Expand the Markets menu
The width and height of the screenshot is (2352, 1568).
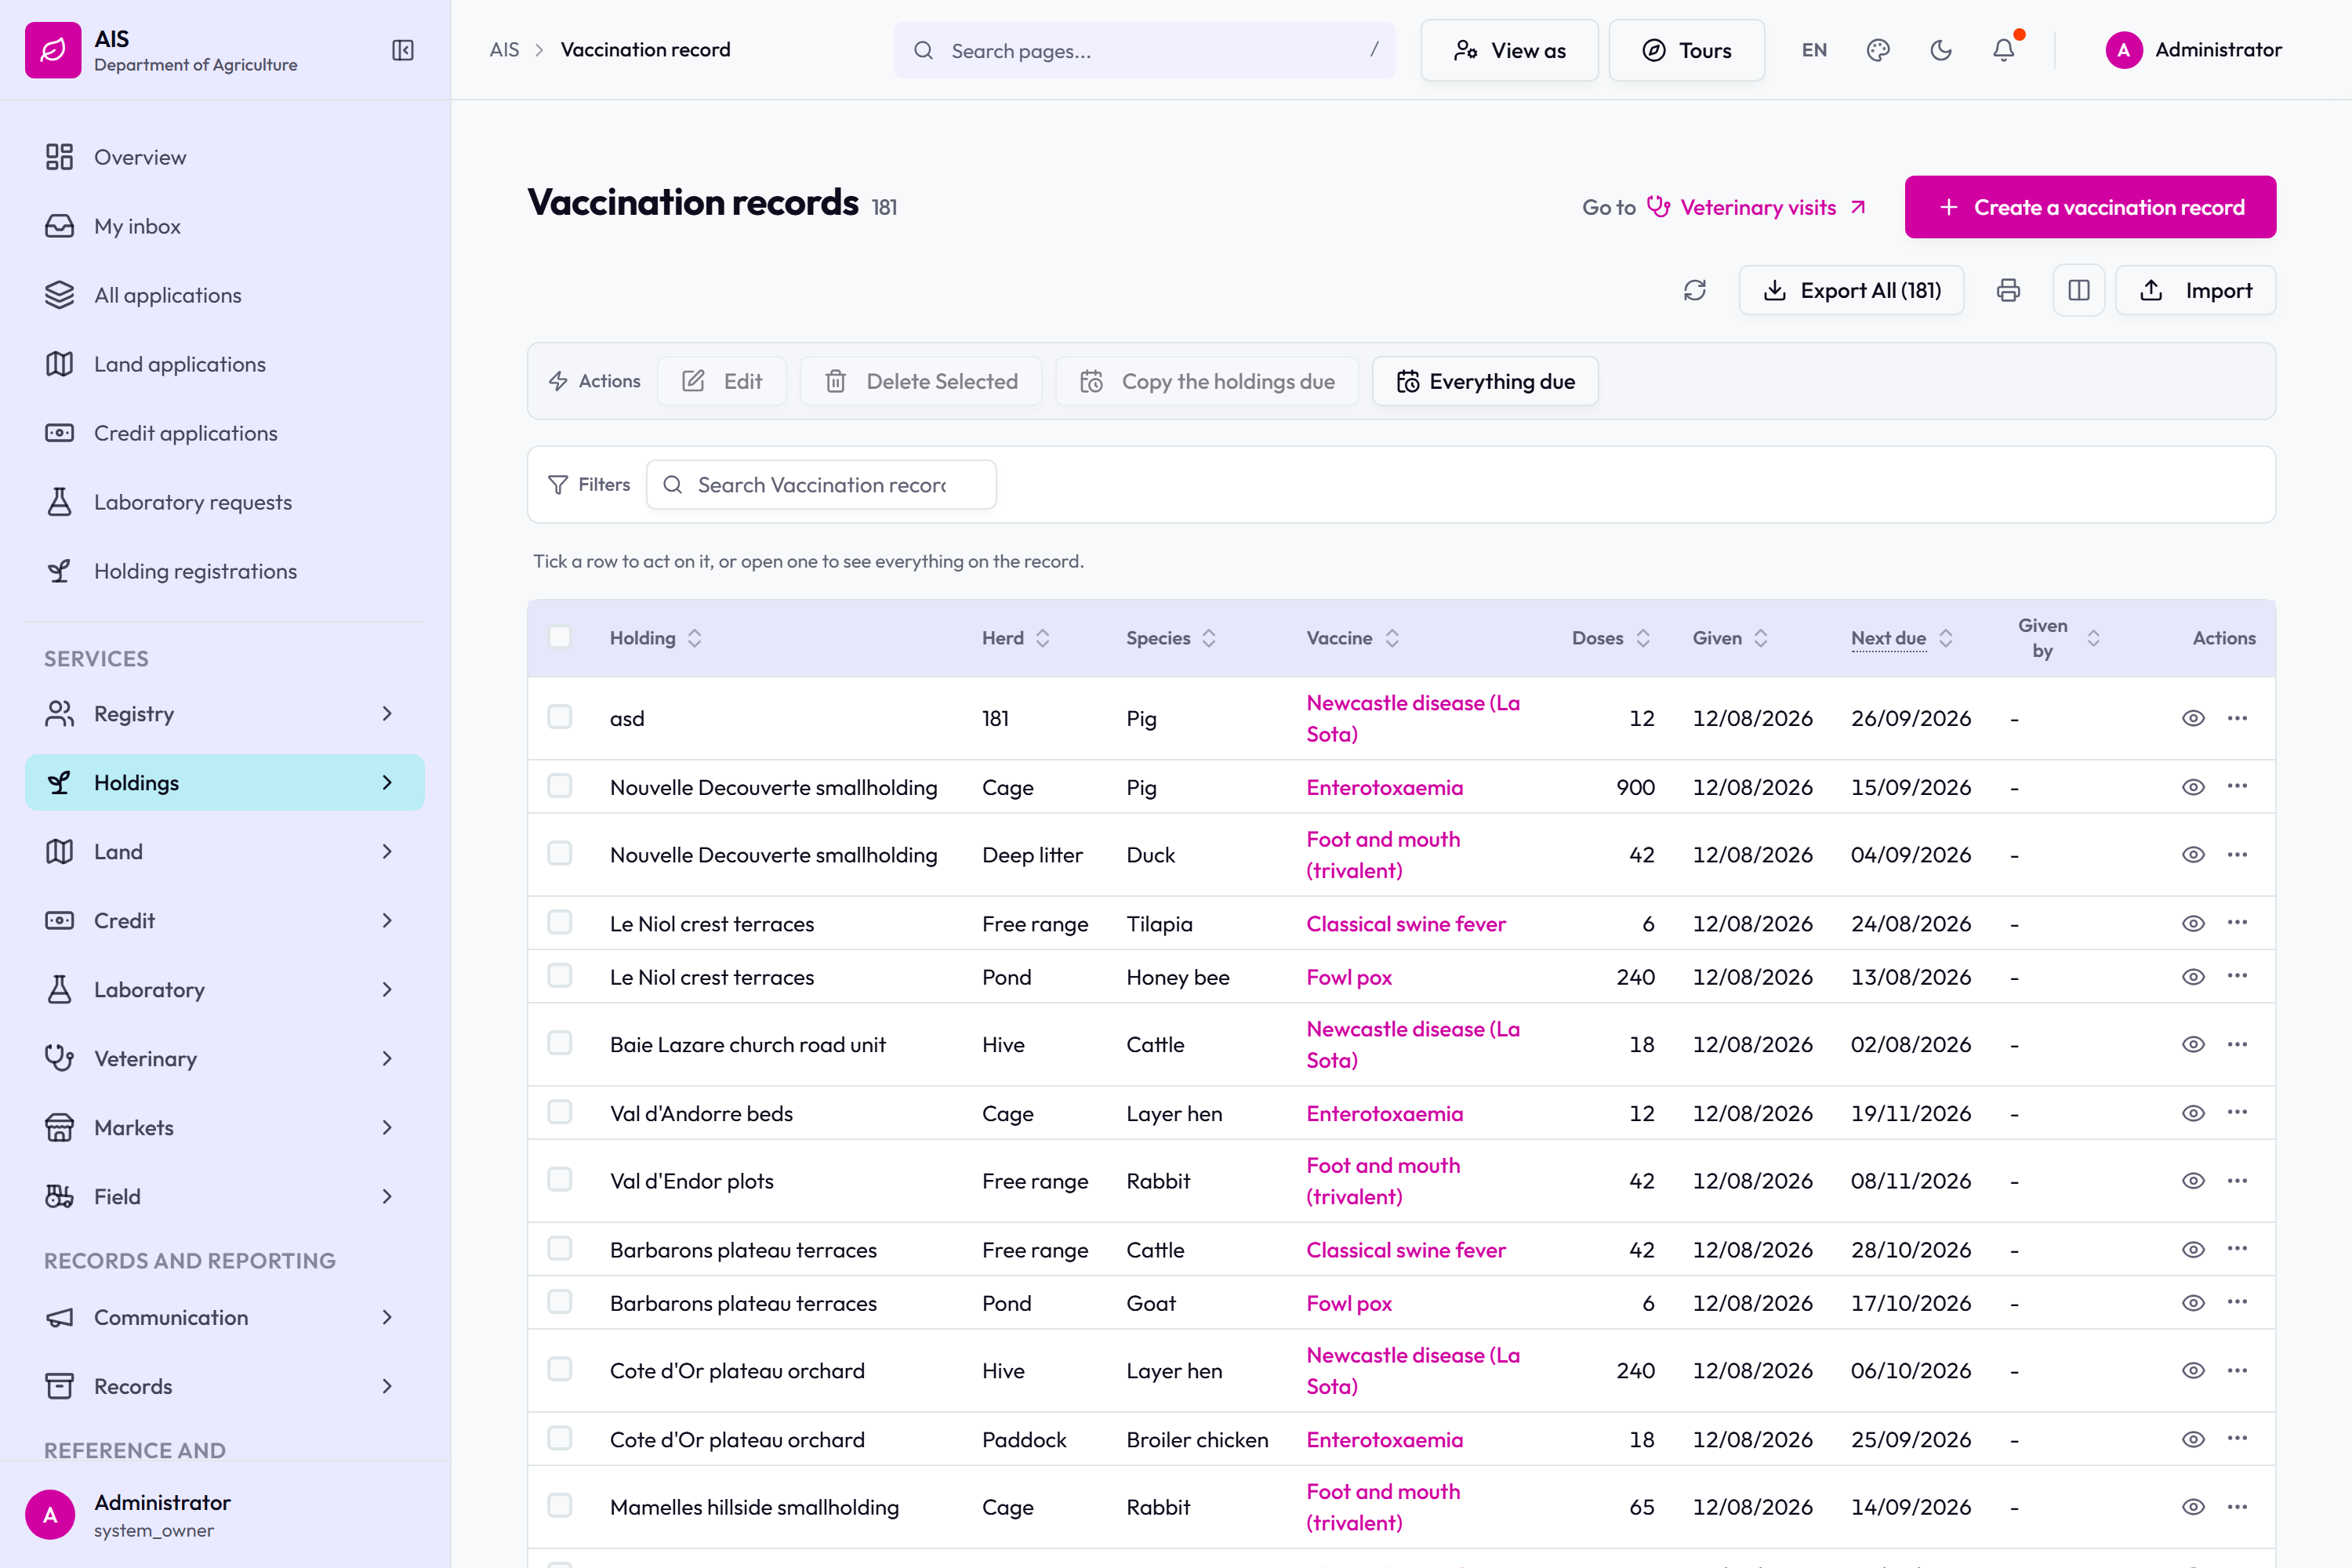coord(225,1127)
